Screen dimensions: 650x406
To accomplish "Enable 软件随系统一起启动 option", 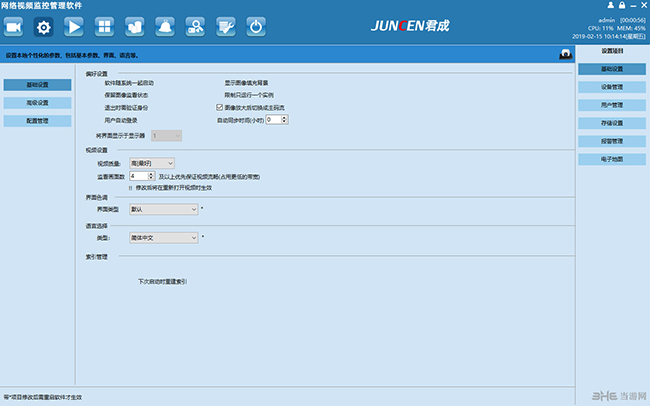I will (x=129, y=83).
